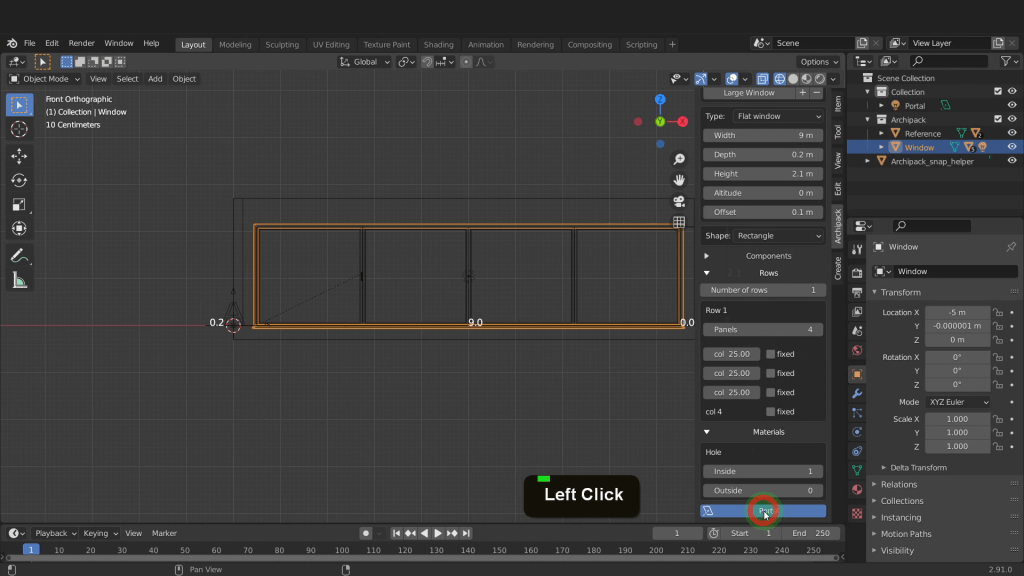Open the window Type dropdown

click(x=777, y=116)
